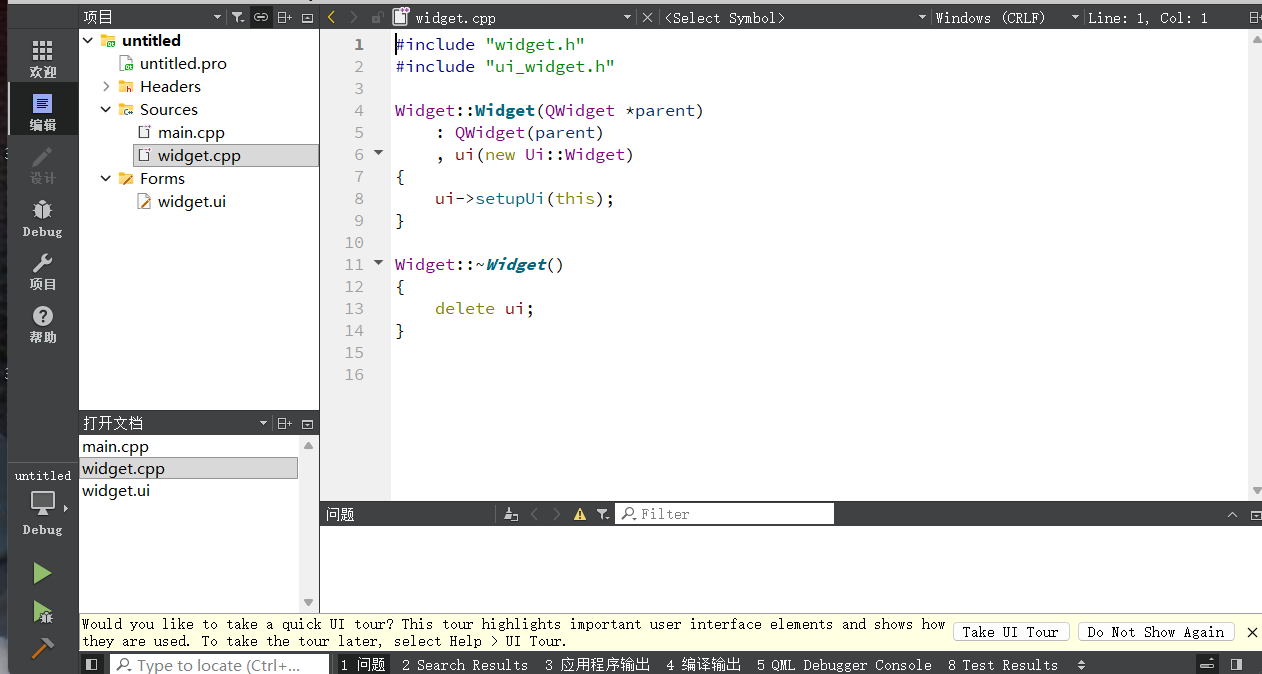Screen dimensions: 1262x674
Task: Clear the issues pane with broom icon
Action: pos(511,514)
